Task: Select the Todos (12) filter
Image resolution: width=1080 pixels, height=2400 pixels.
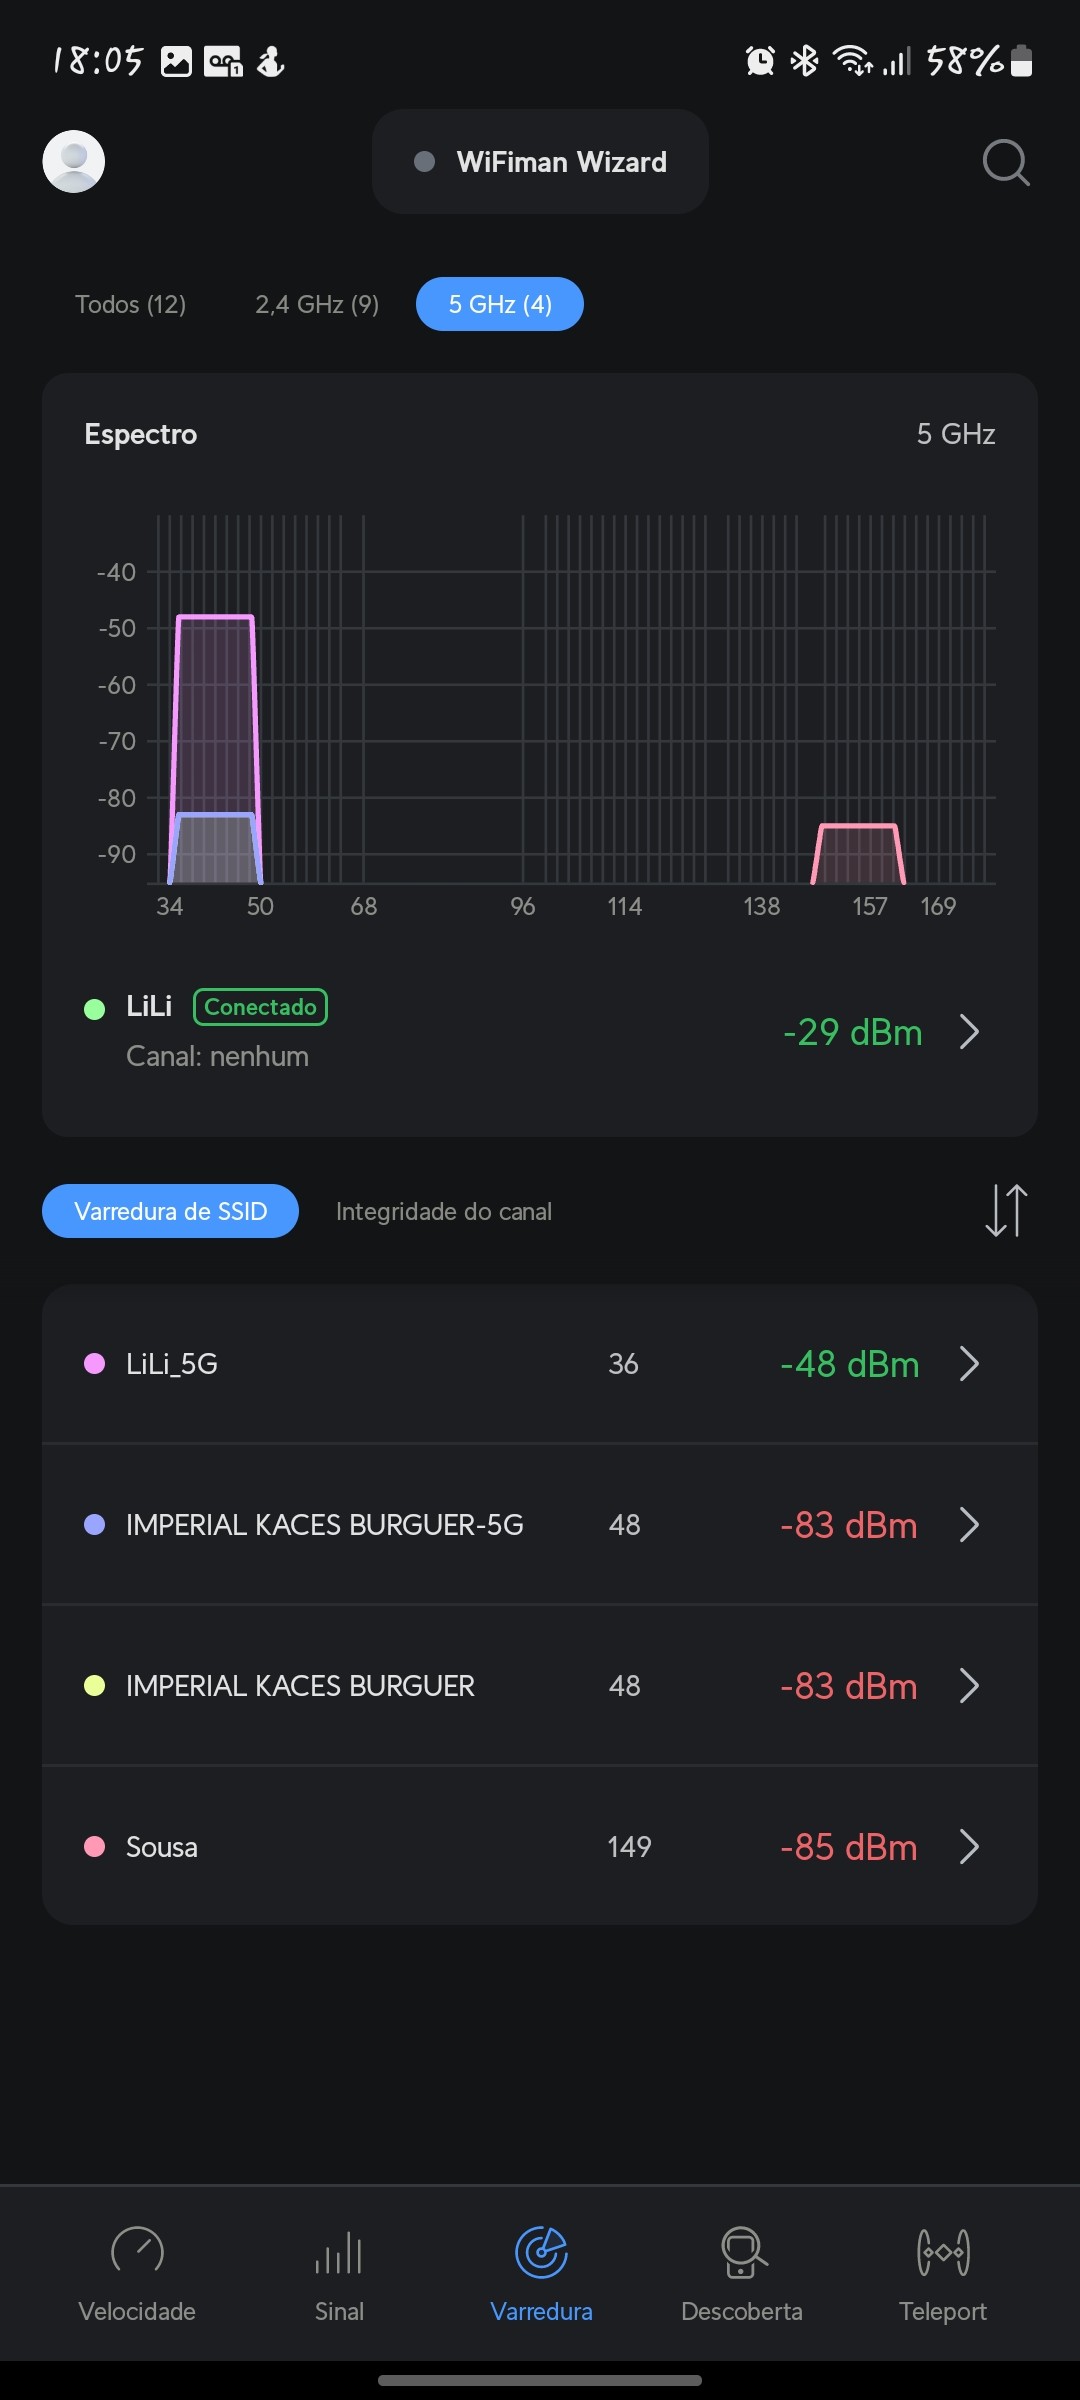Action: (x=131, y=304)
